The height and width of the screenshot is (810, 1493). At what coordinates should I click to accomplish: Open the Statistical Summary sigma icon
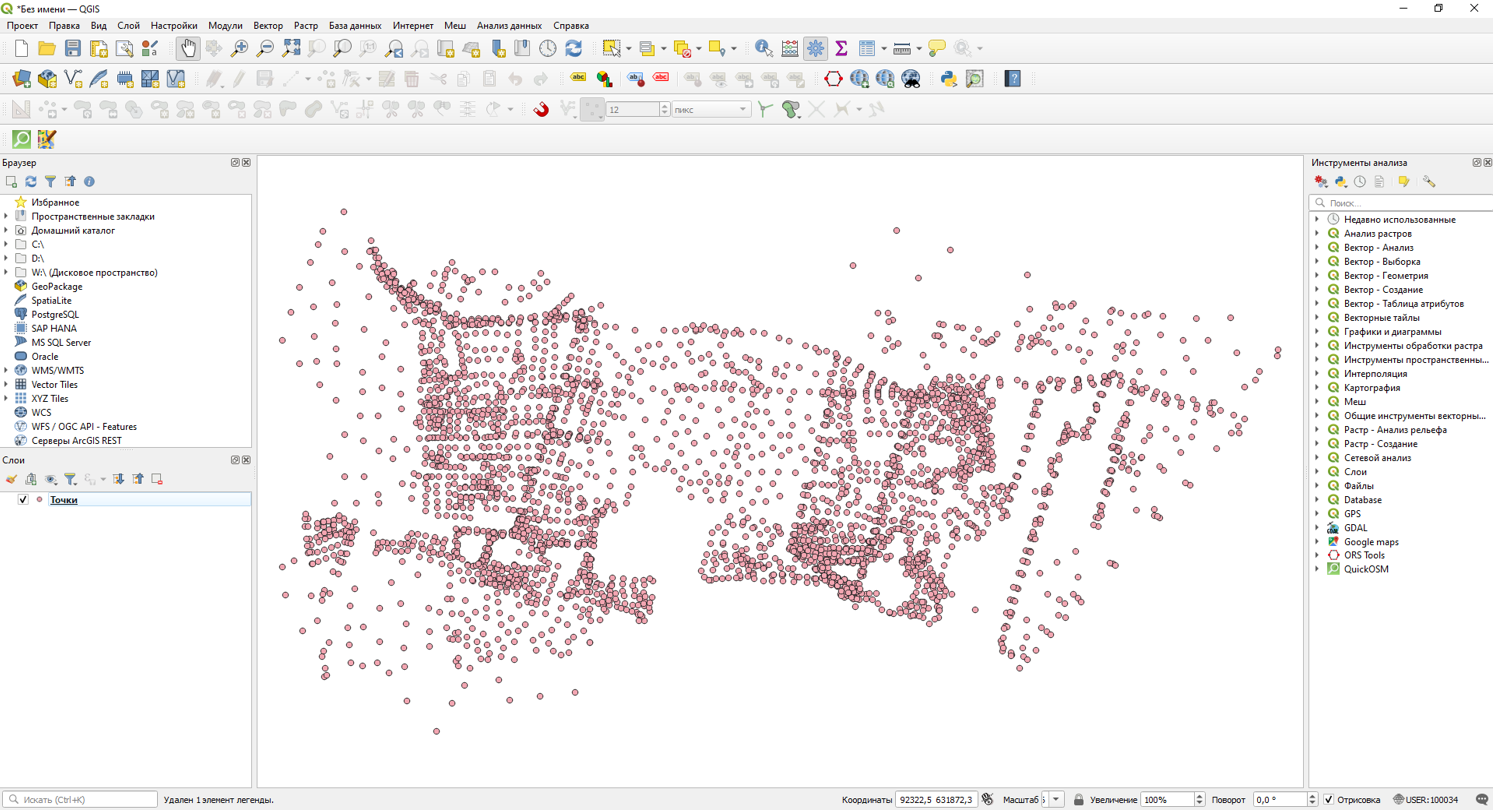click(x=841, y=48)
